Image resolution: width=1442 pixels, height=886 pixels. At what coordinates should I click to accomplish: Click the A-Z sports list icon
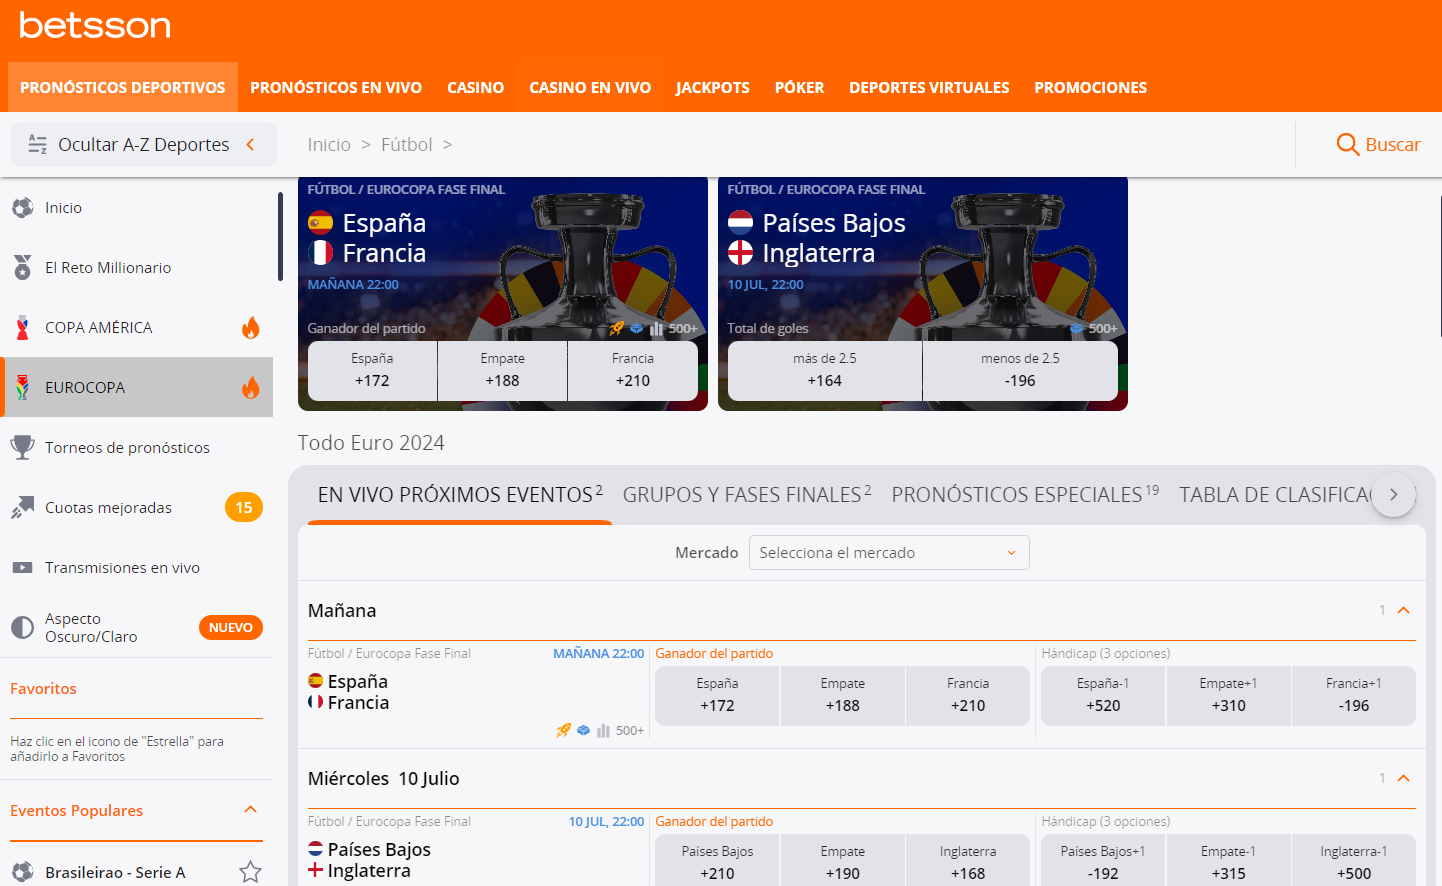(x=38, y=145)
